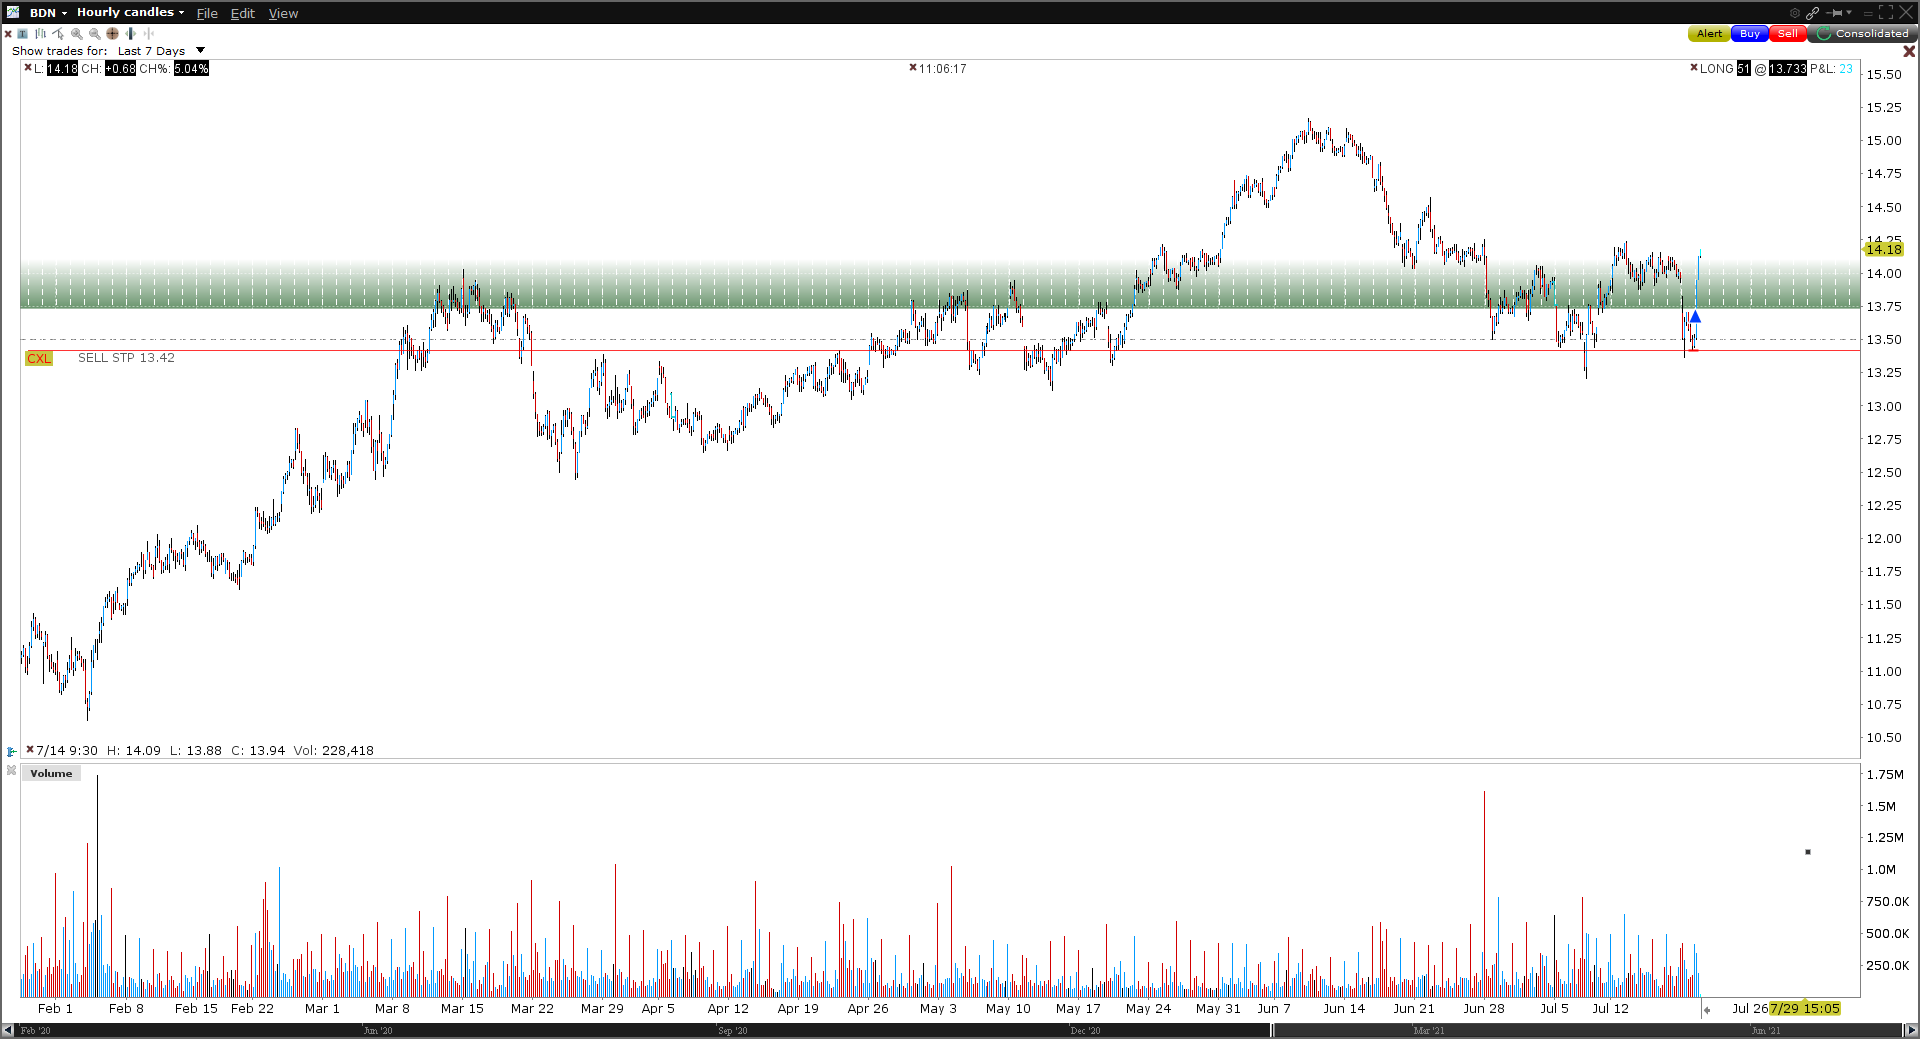
Task: Remove the LONG position label
Action: coord(1694,68)
